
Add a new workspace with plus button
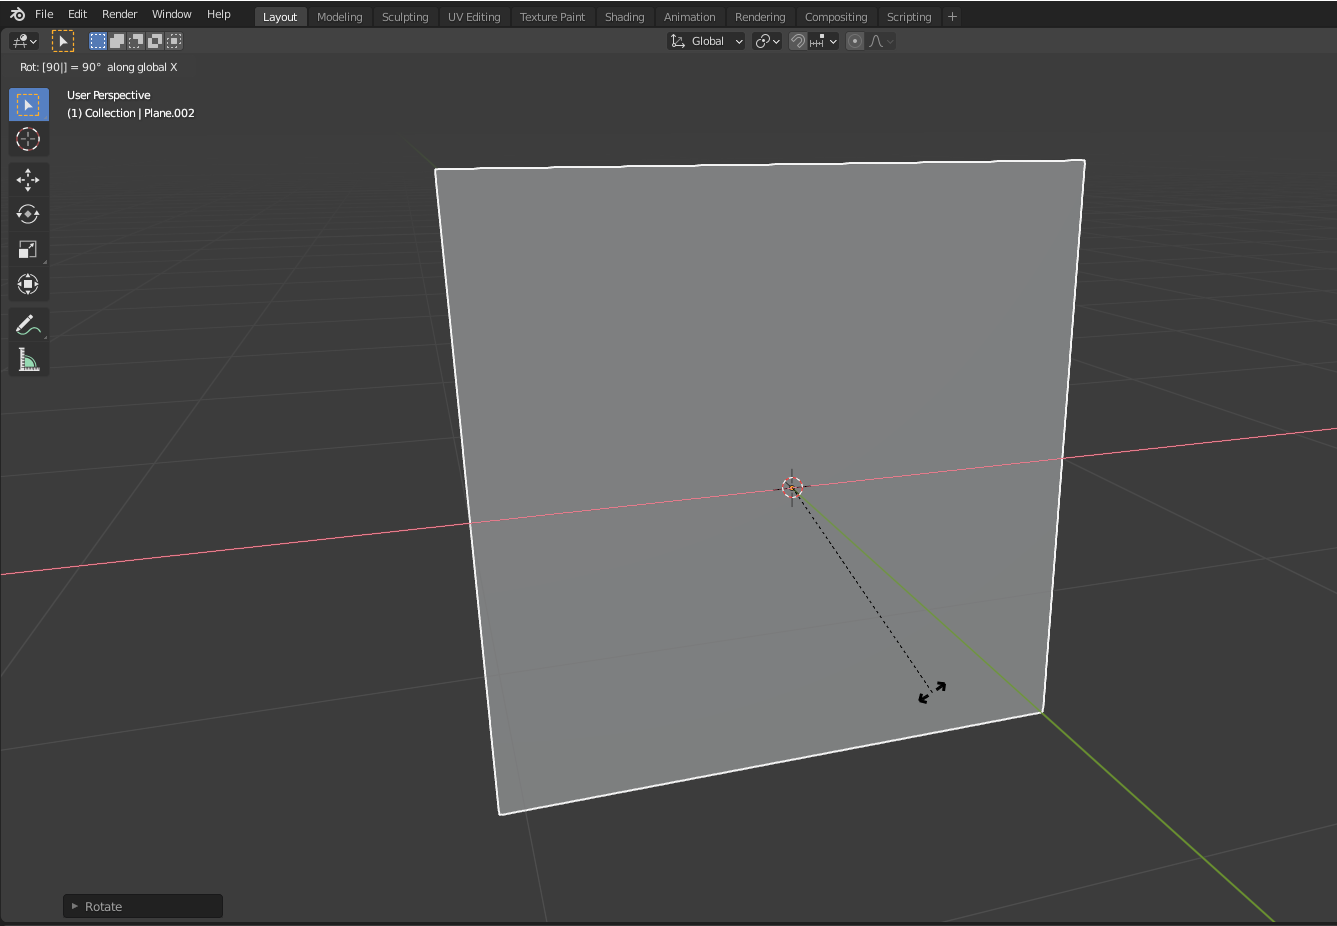click(952, 17)
